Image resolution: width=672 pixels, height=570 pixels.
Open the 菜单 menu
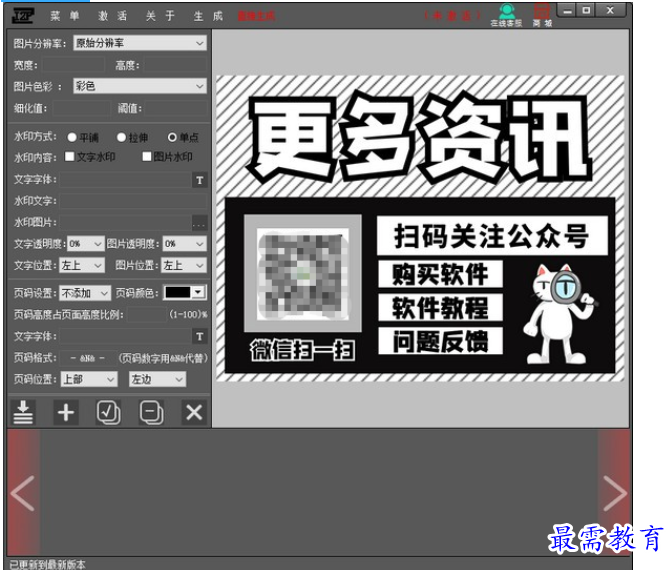click(x=65, y=16)
